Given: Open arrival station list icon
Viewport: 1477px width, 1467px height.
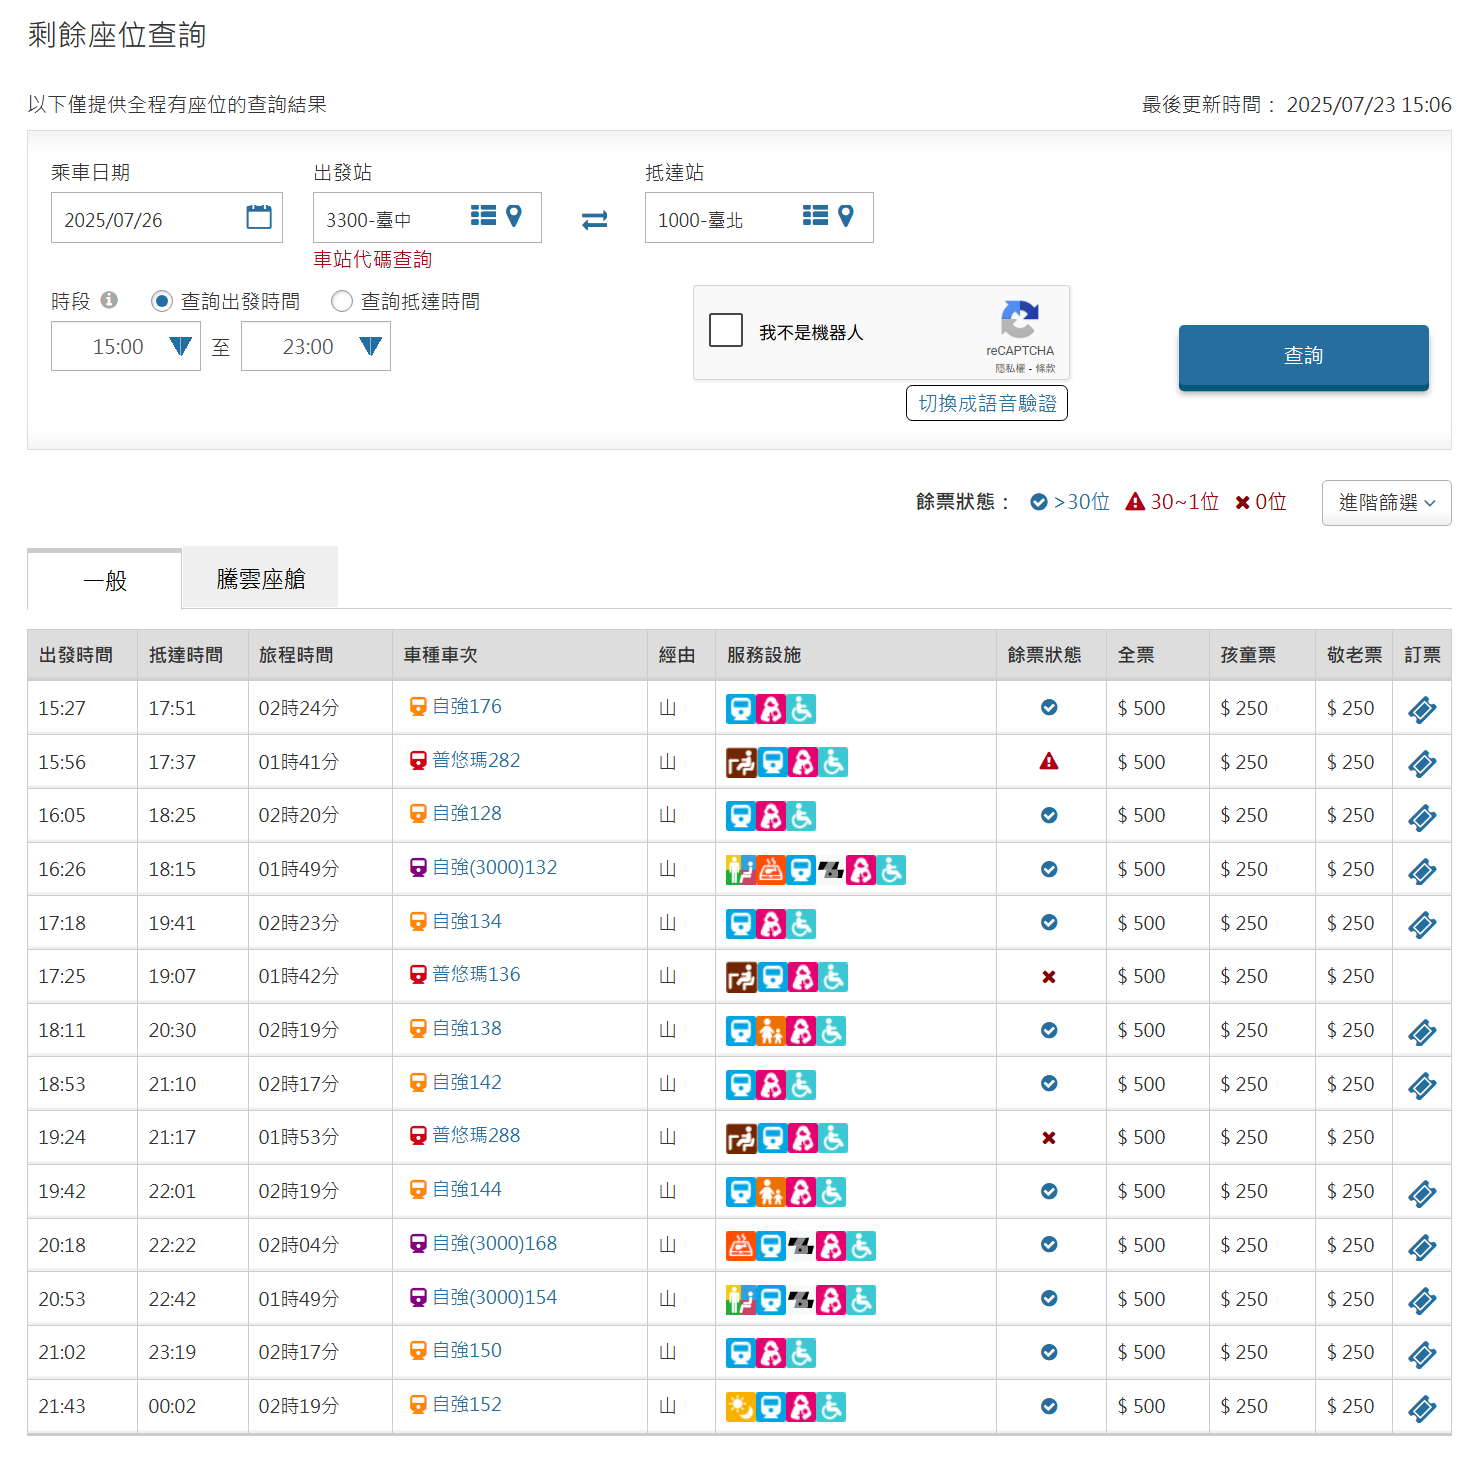Looking at the screenshot, I should pyautogui.click(x=816, y=215).
